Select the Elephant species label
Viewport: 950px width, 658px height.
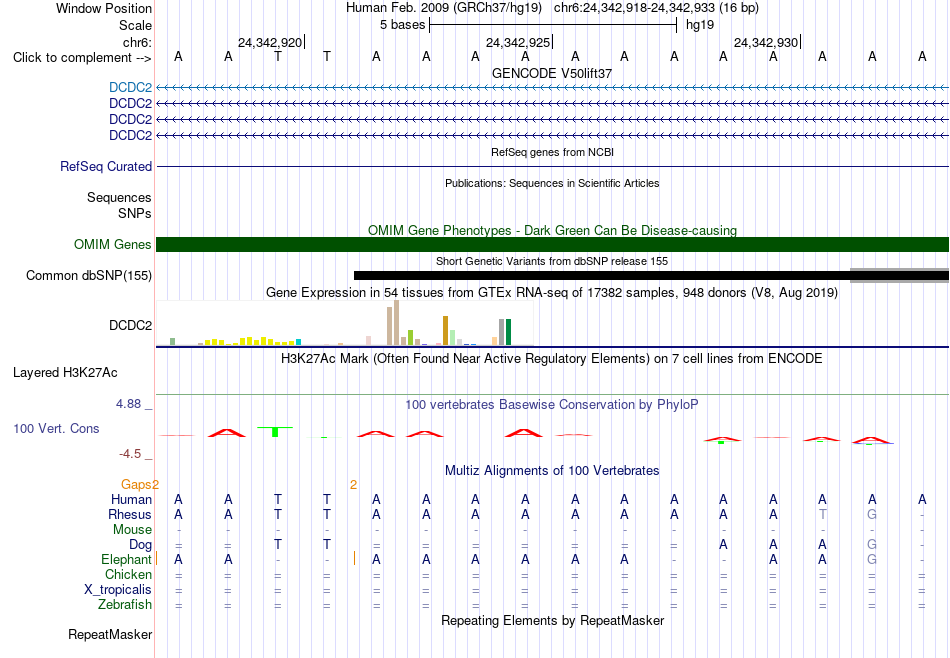[127, 559]
